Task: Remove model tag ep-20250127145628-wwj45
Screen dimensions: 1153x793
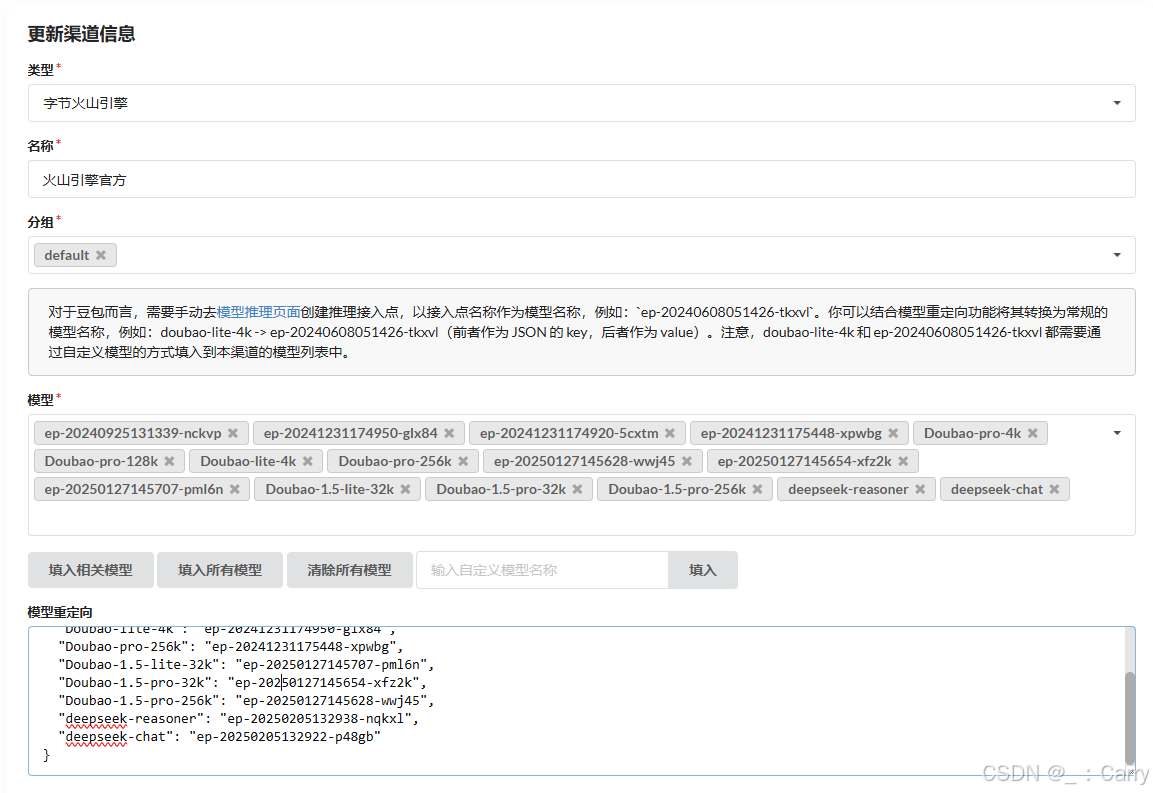Action: (686, 461)
